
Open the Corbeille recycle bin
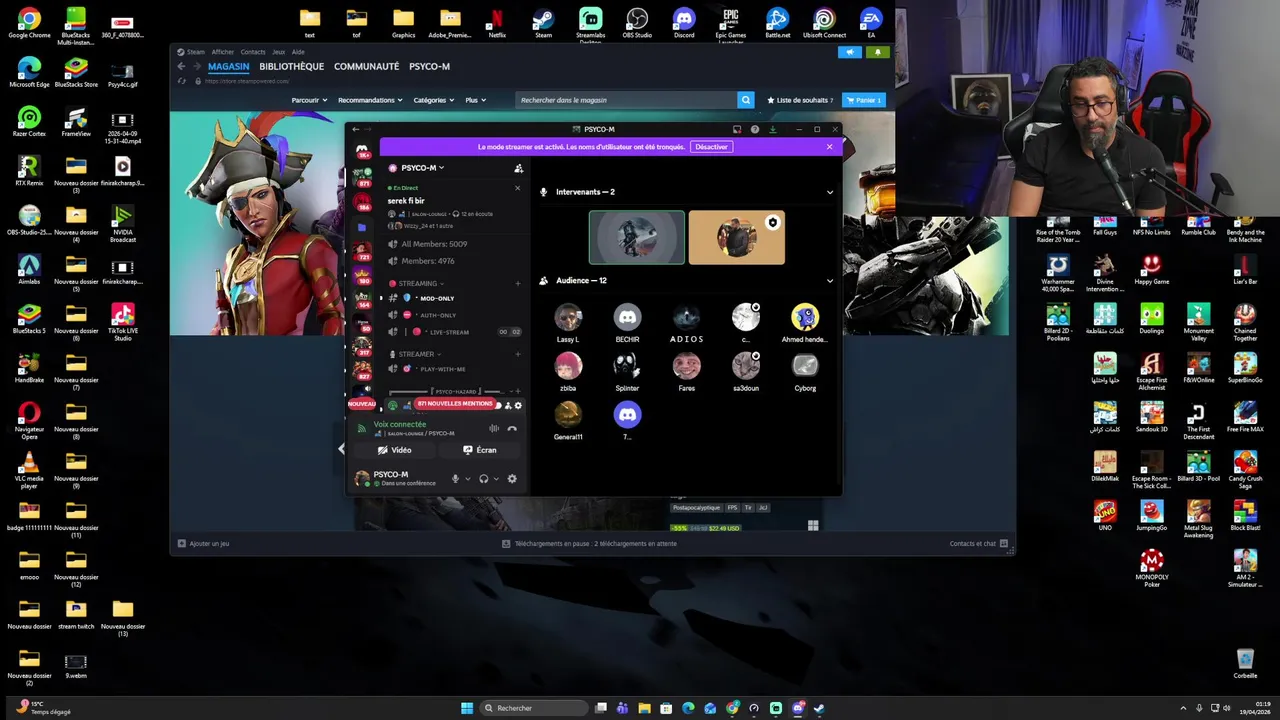(1245, 663)
